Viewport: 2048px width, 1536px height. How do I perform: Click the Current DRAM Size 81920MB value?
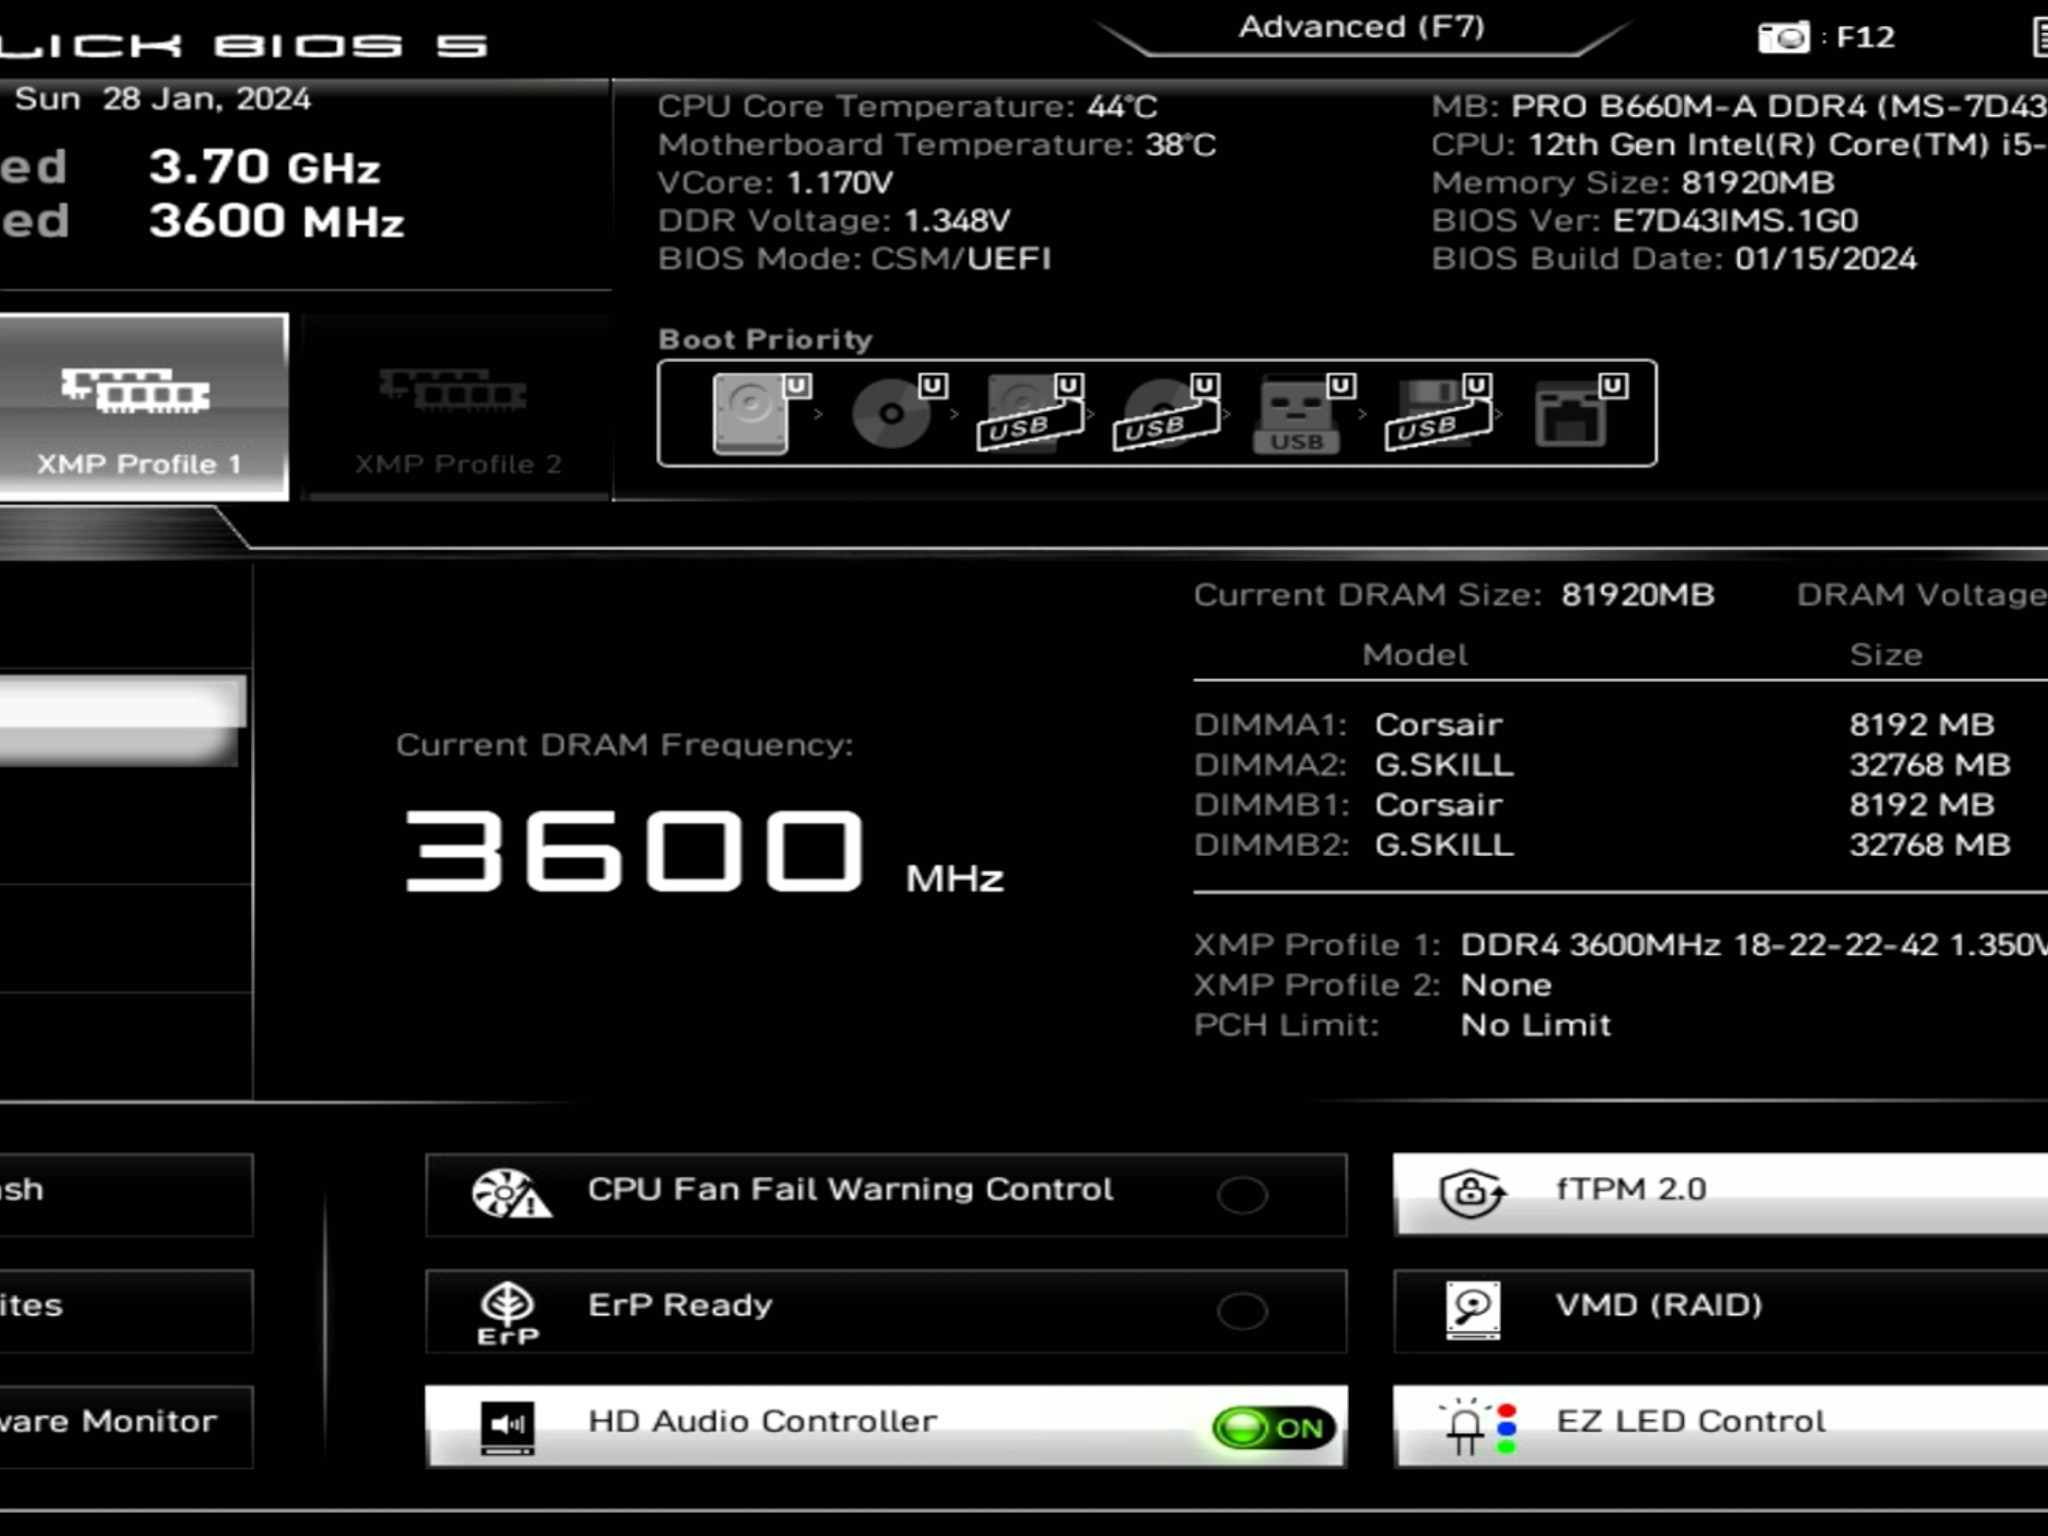pyautogui.click(x=1638, y=595)
